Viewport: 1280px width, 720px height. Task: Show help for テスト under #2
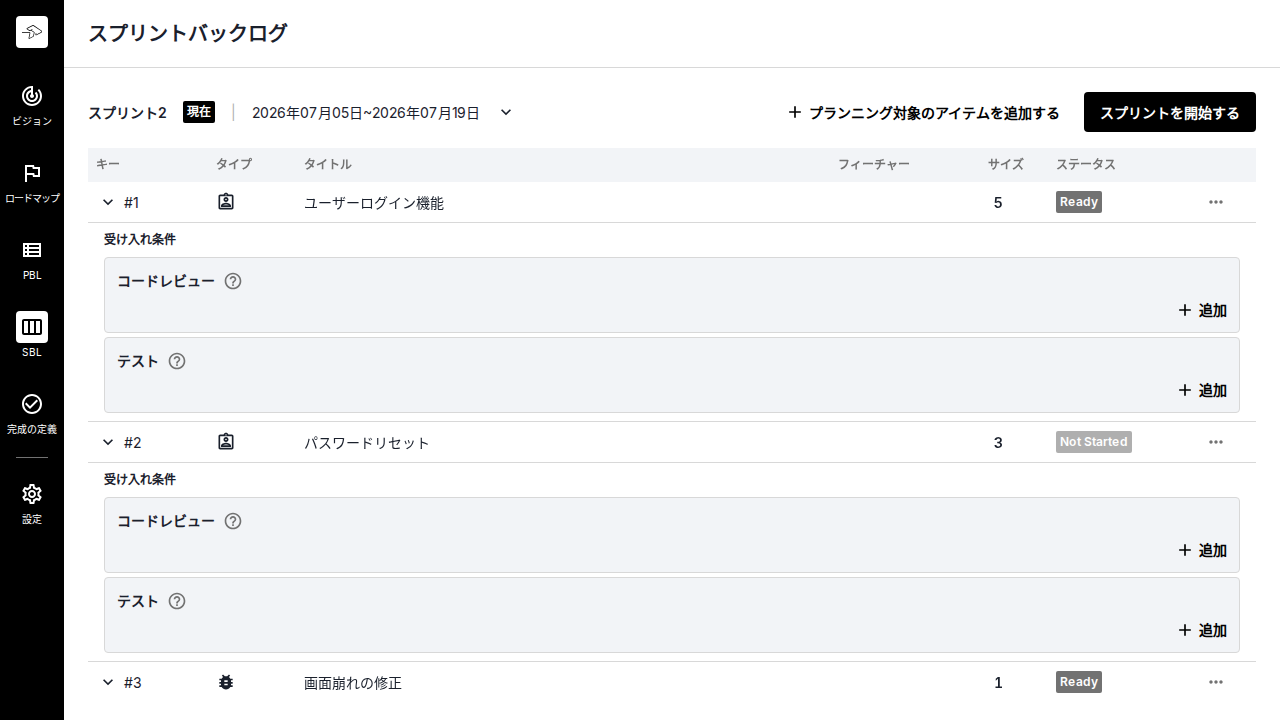[x=177, y=601]
